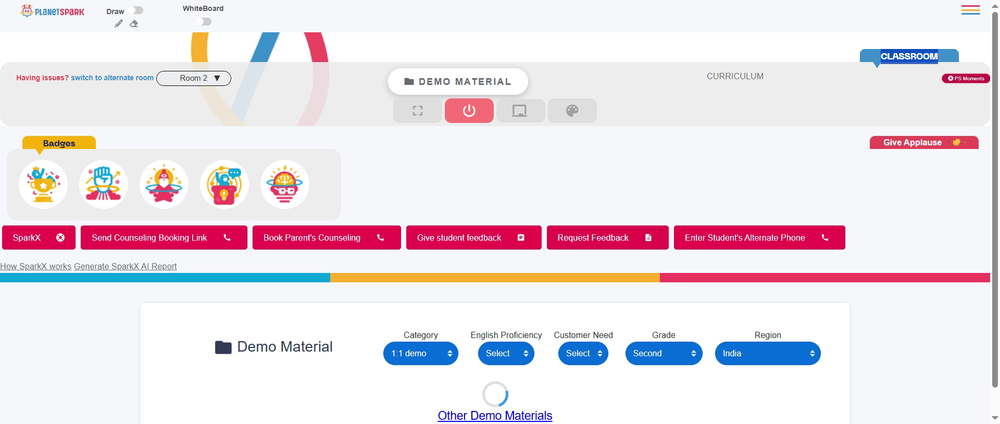
Task: Click the Give Applause button
Action: coord(924,142)
